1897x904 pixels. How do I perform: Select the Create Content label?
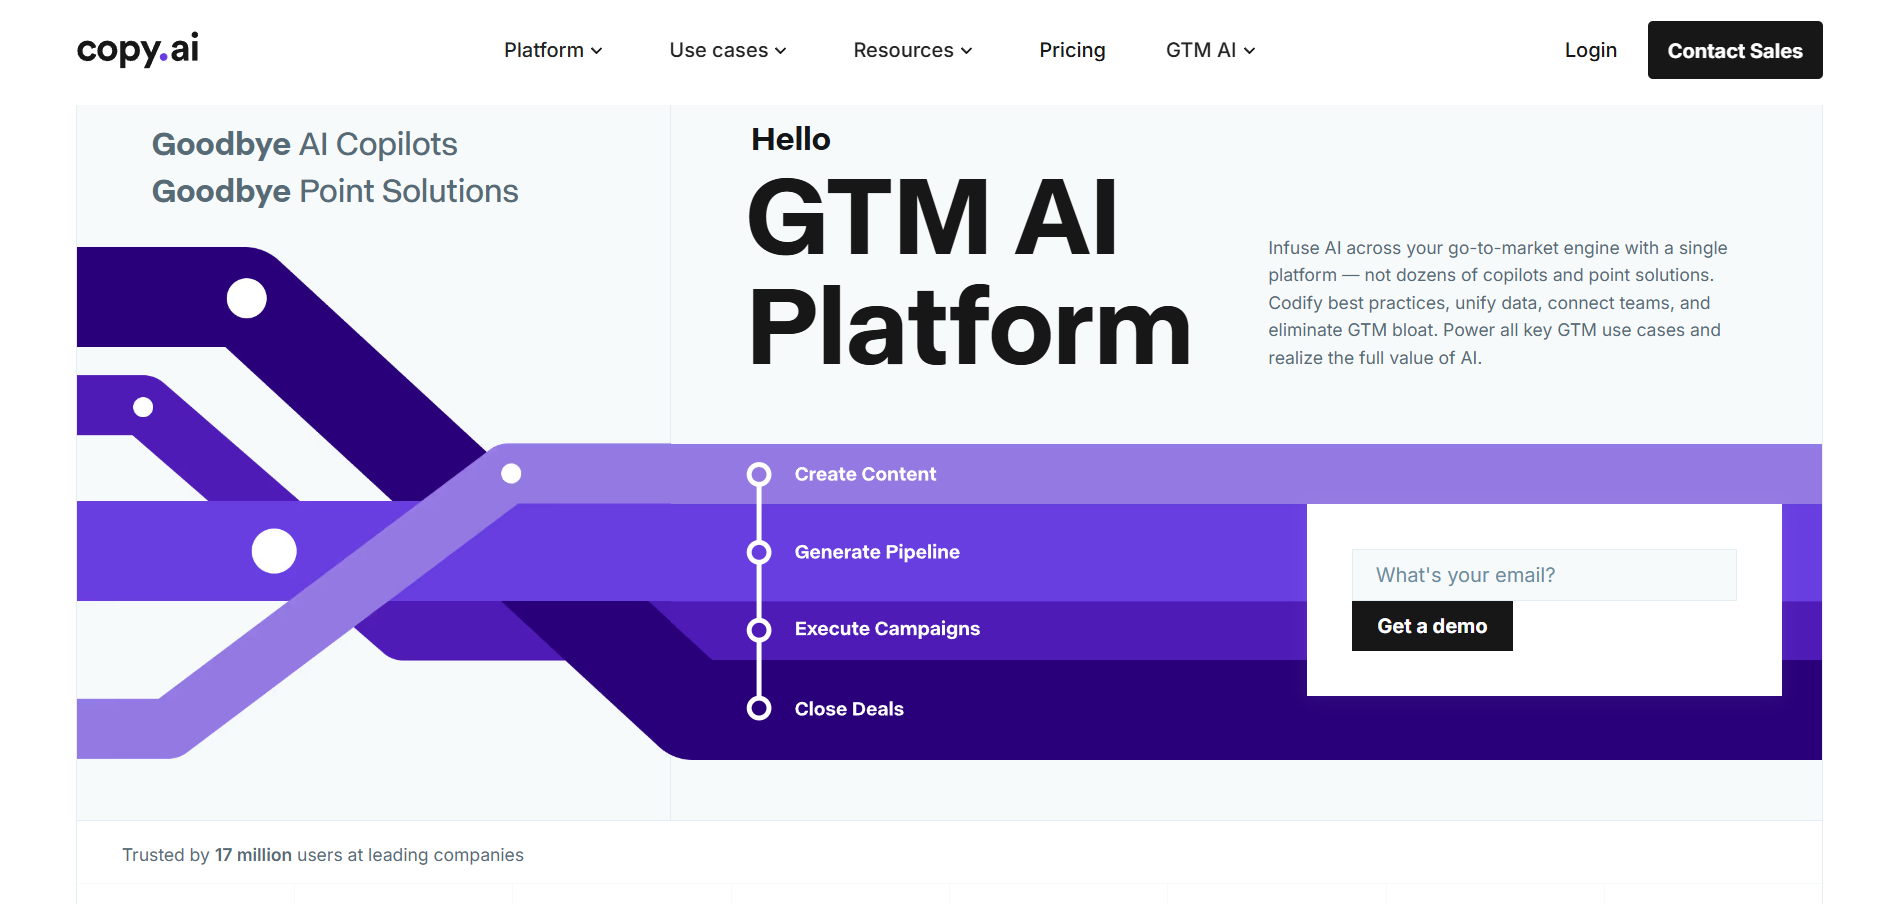pos(865,474)
